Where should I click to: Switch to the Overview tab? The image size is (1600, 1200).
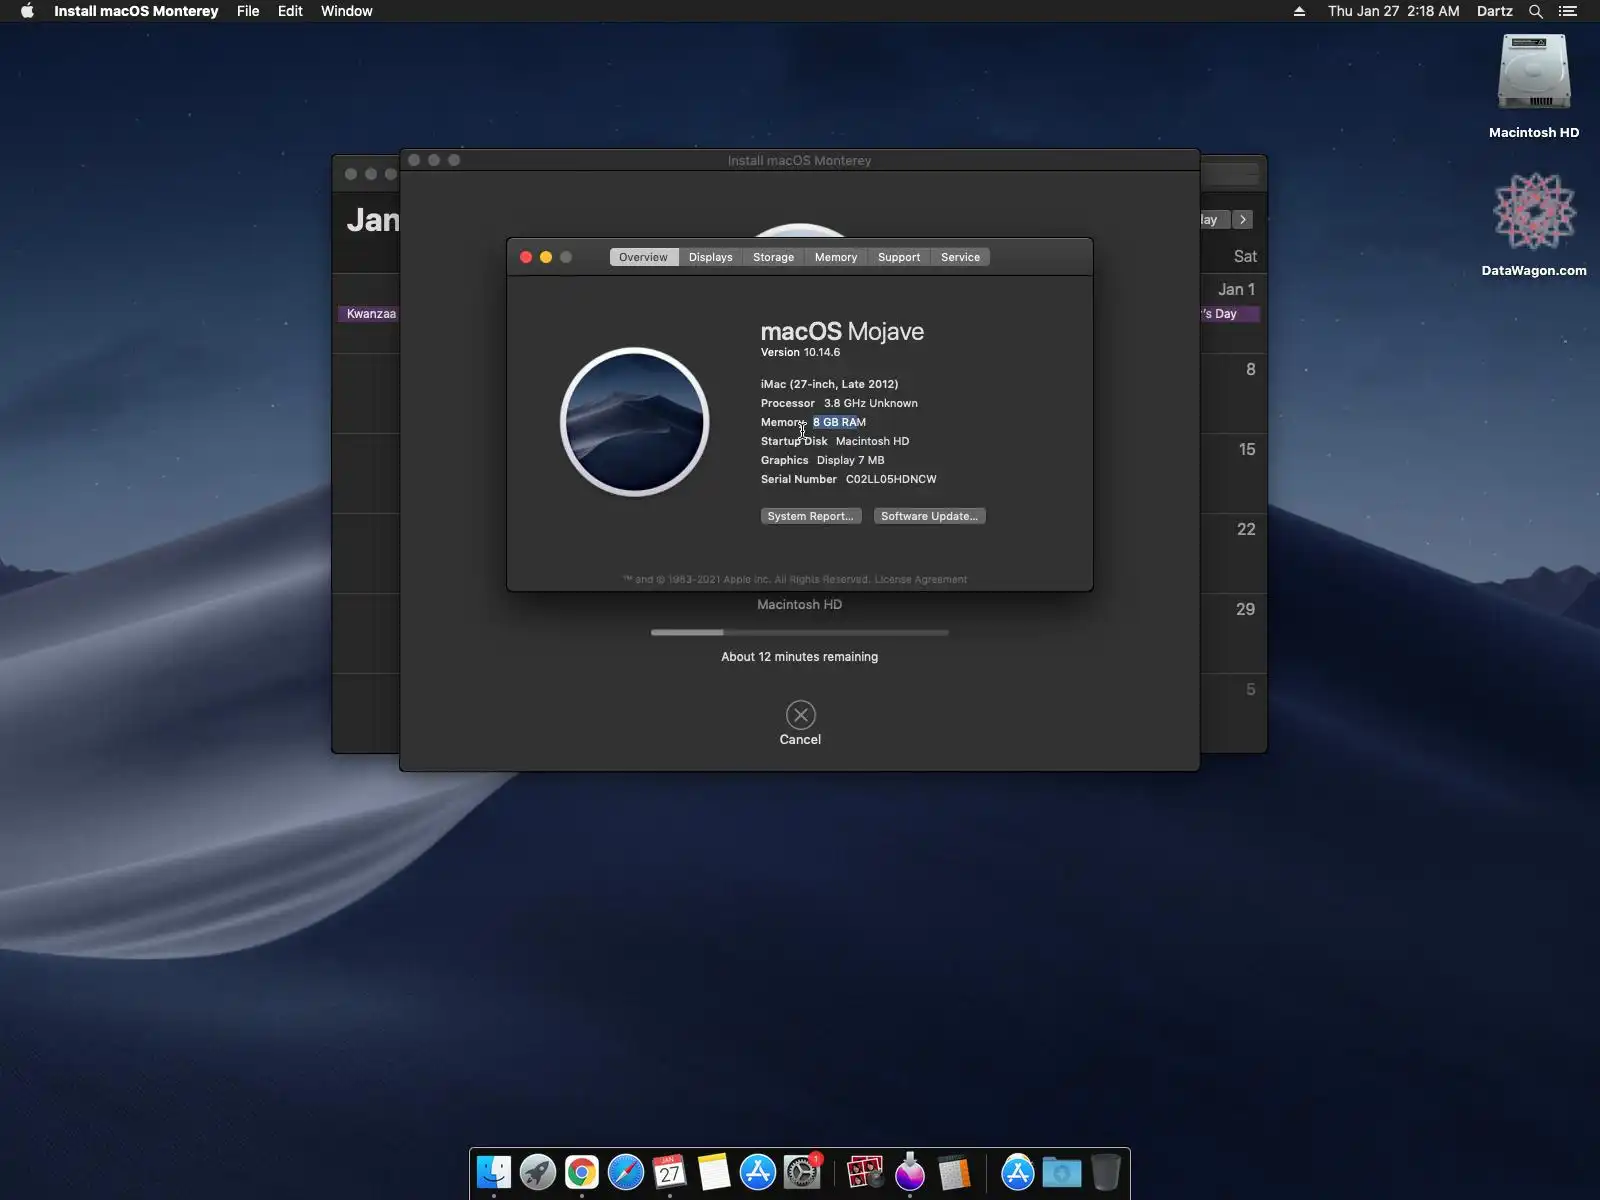[643, 257]
